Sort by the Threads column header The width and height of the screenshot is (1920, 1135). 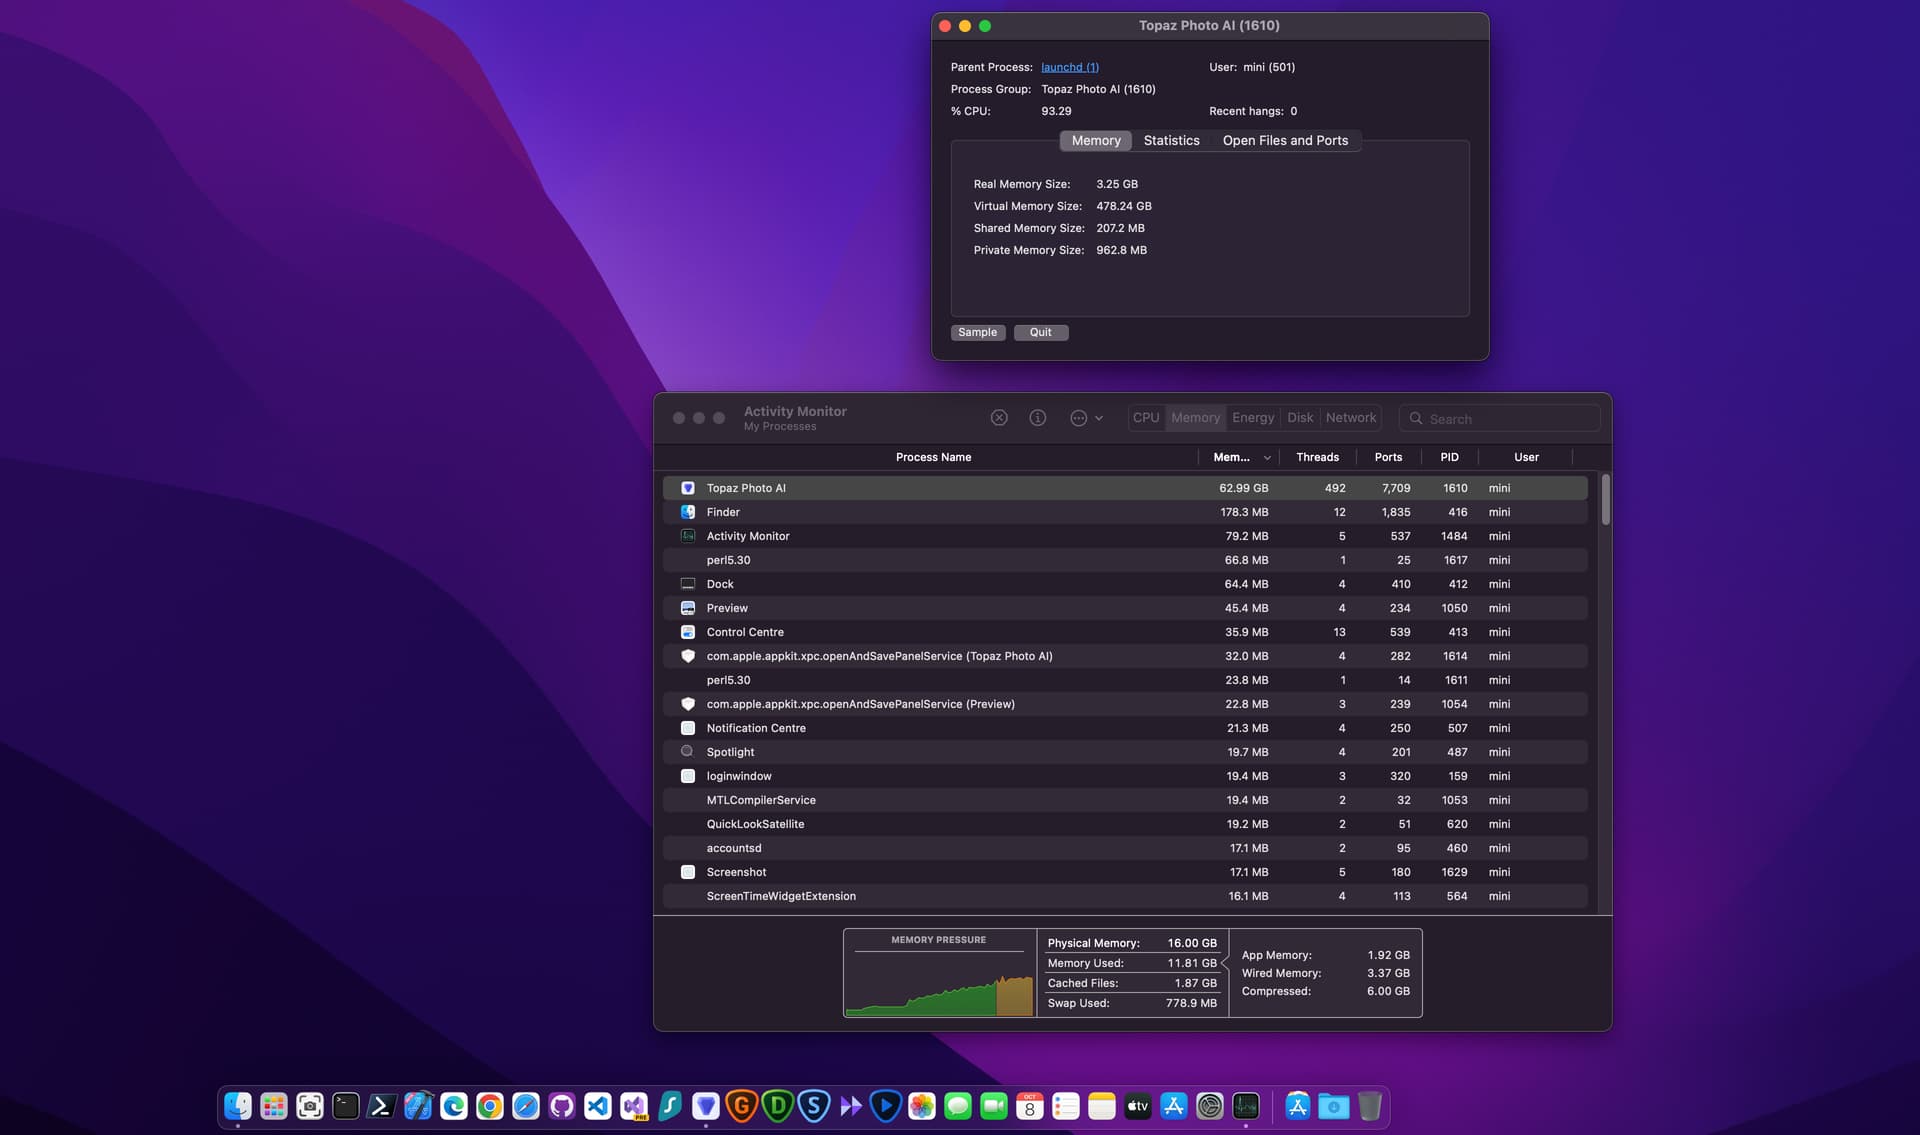[x=1316, y=457]
